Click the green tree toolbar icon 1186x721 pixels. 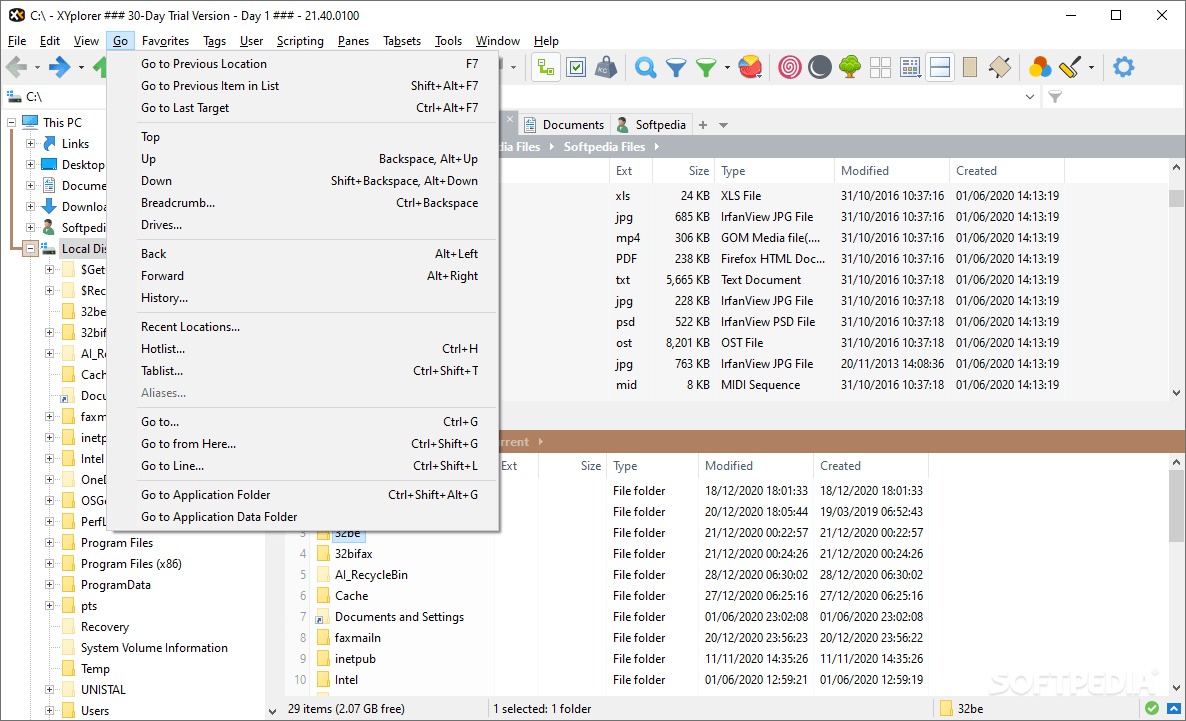click(848, 67)
